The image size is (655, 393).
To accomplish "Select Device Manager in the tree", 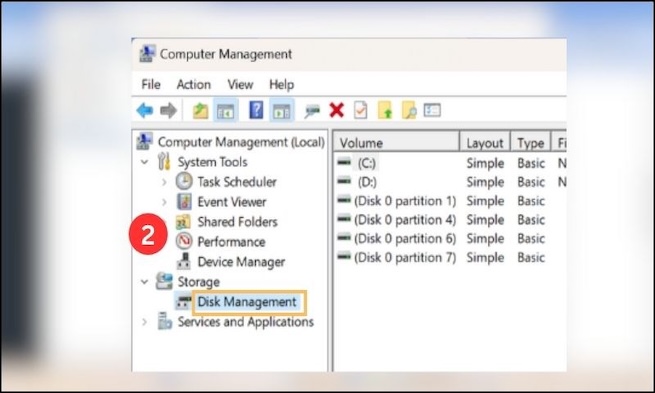I will pos(241,262).
